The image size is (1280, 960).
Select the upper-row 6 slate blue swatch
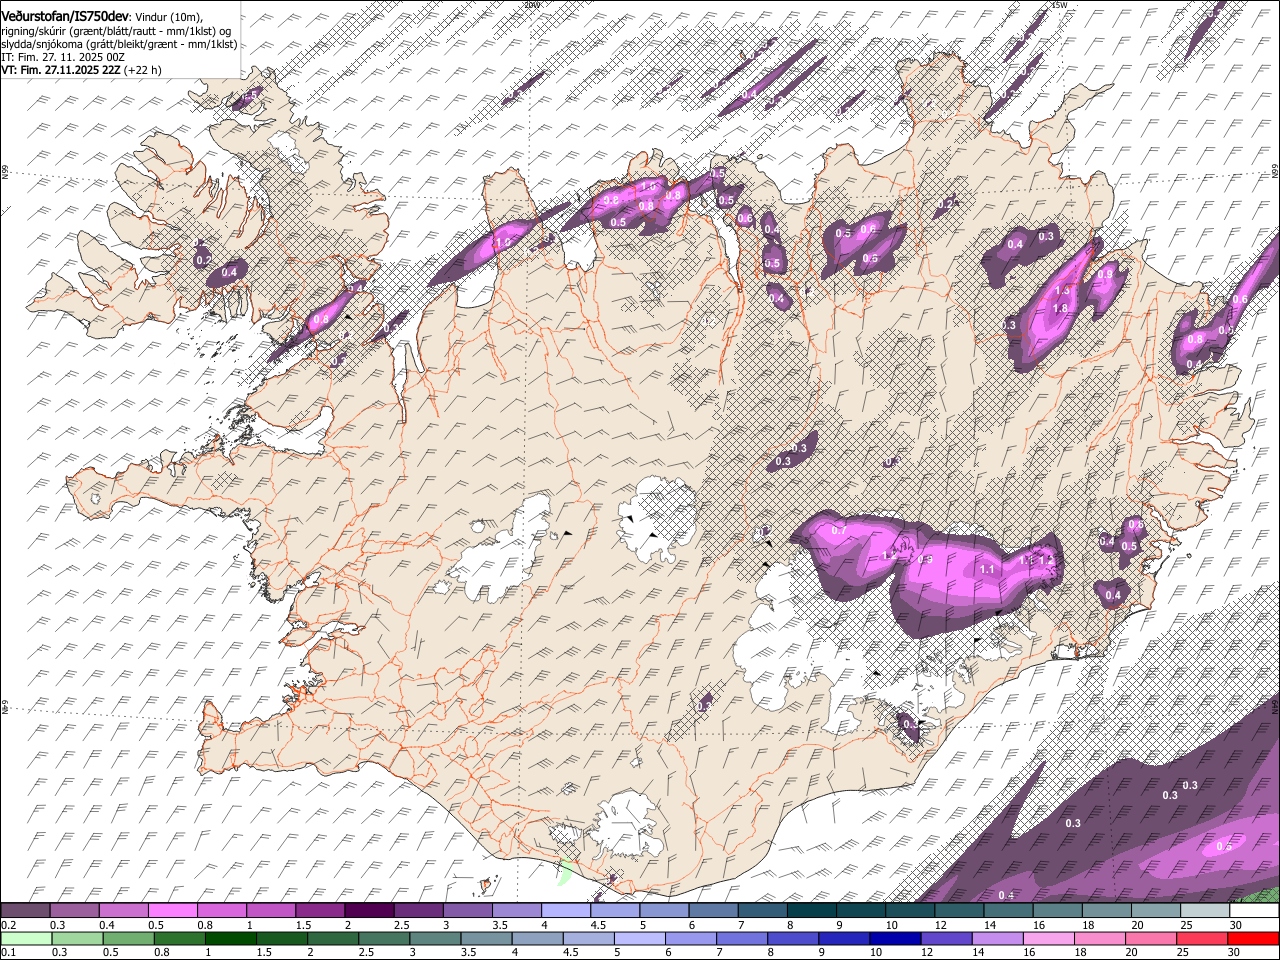(714, 911)
